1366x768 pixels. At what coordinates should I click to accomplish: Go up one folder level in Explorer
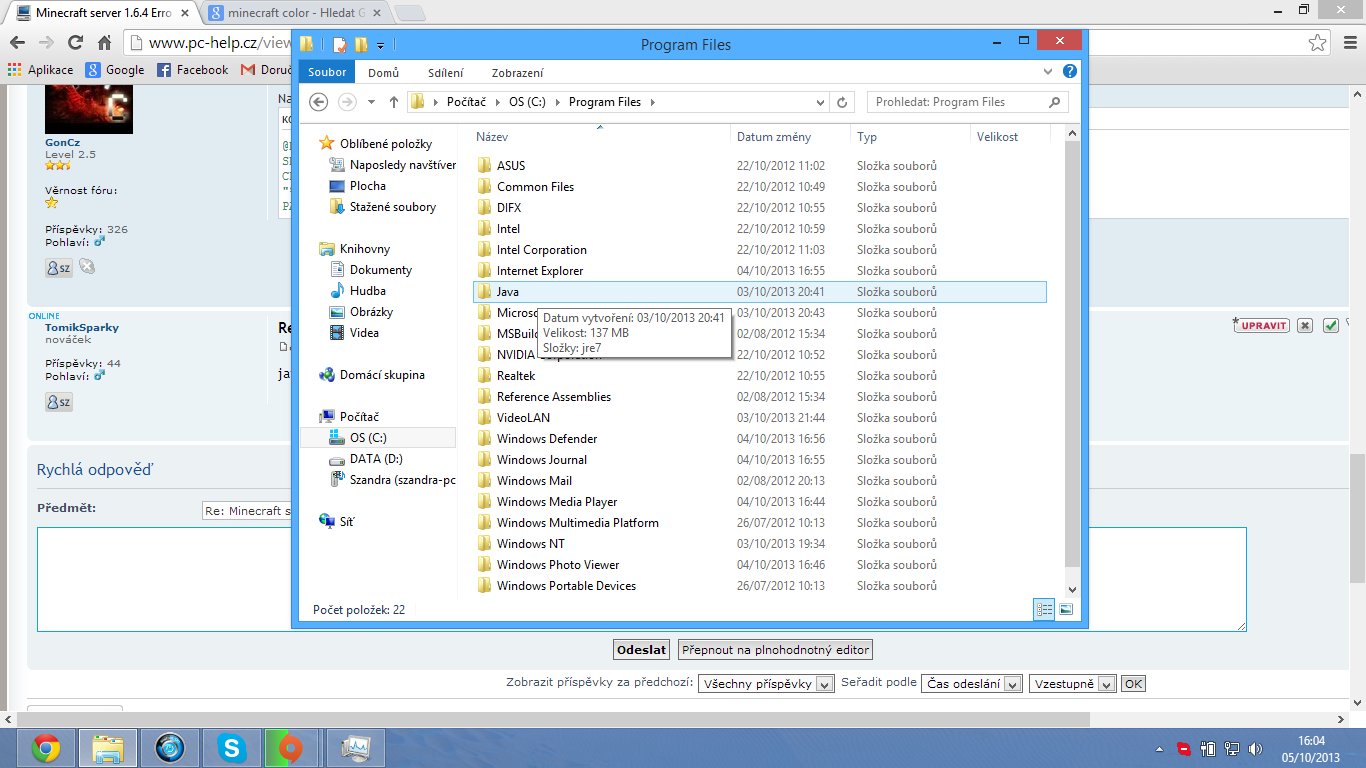[394, 102]
